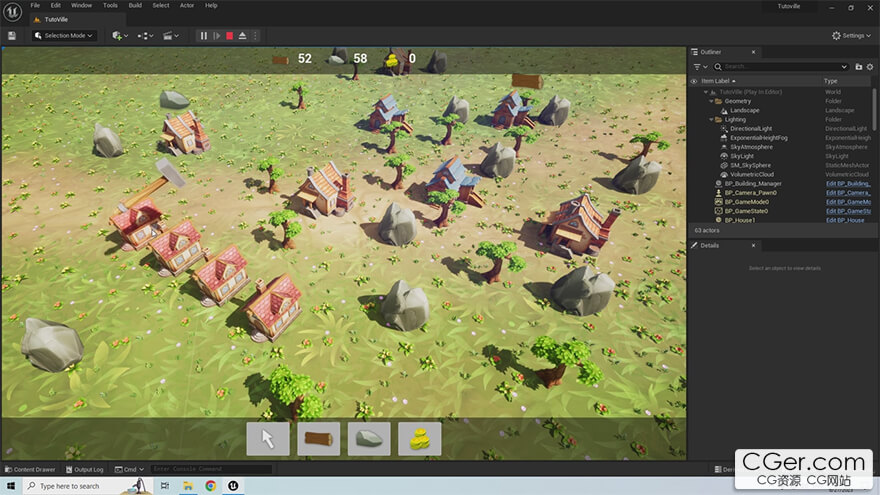Open the Output Log

(84, 469)
